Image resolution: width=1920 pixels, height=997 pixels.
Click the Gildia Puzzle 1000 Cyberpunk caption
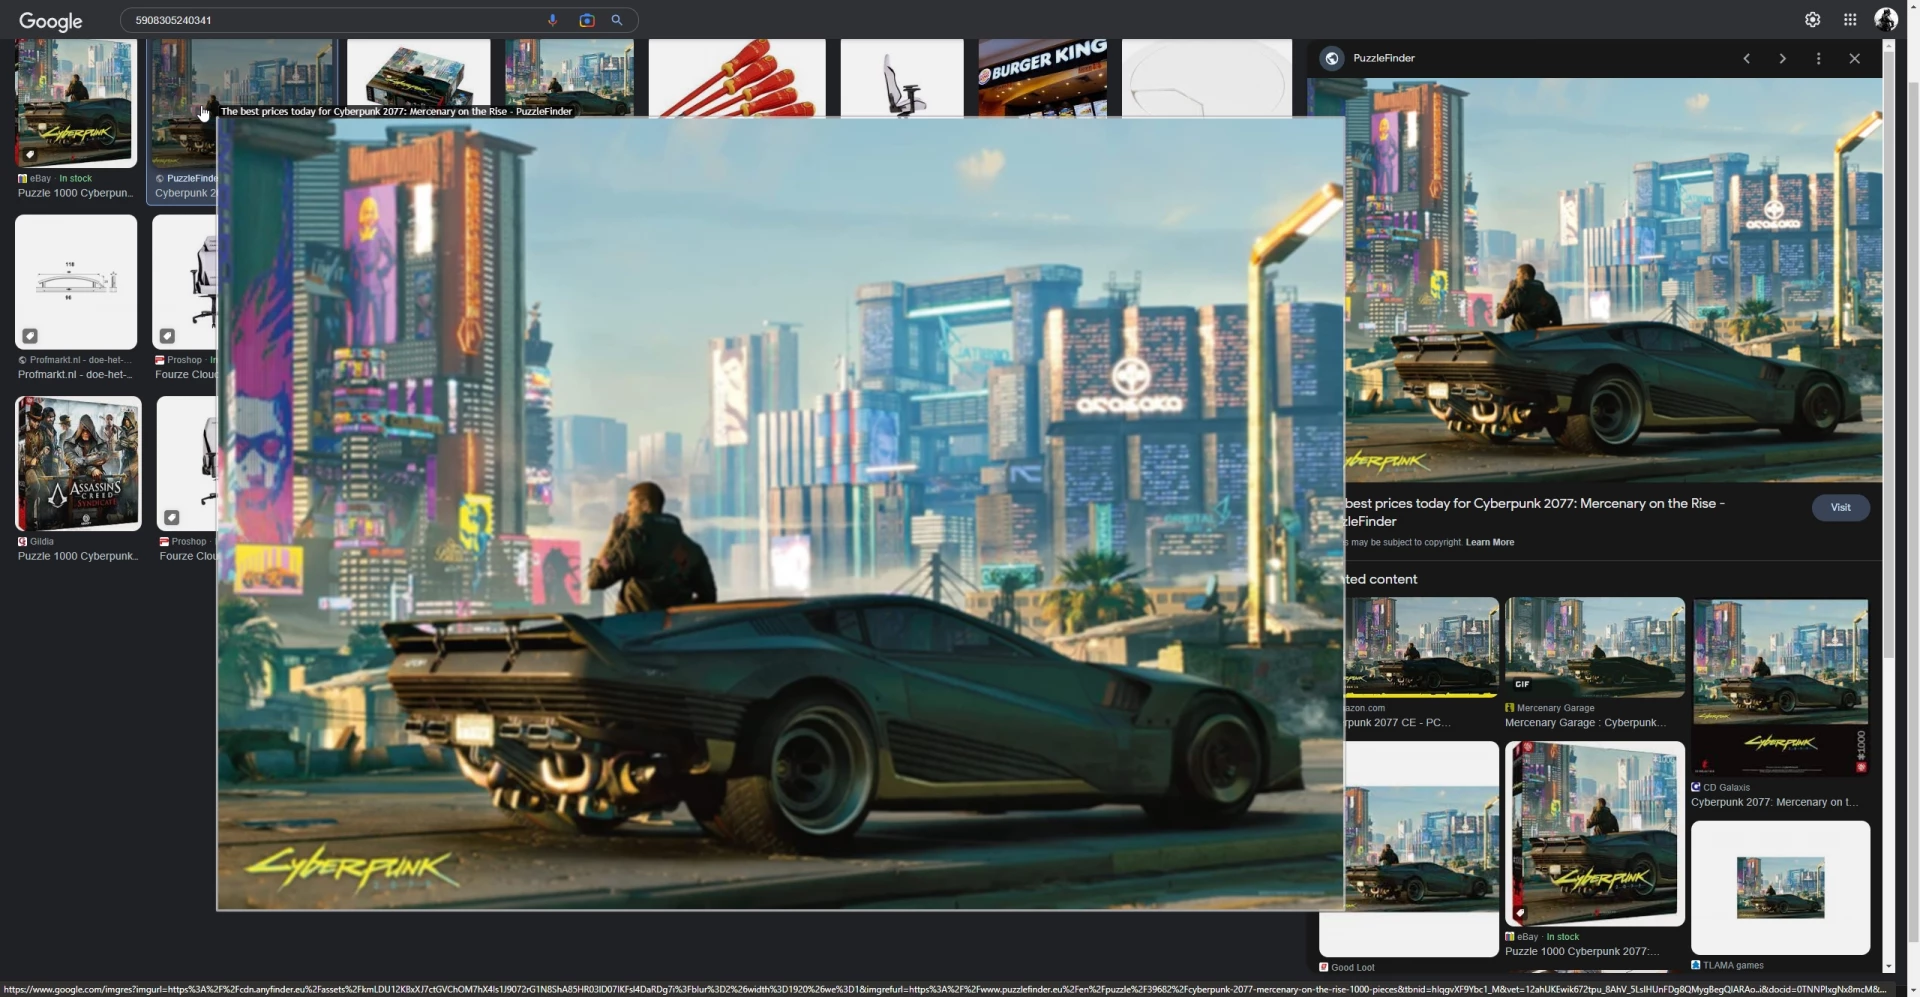(77, 556)
